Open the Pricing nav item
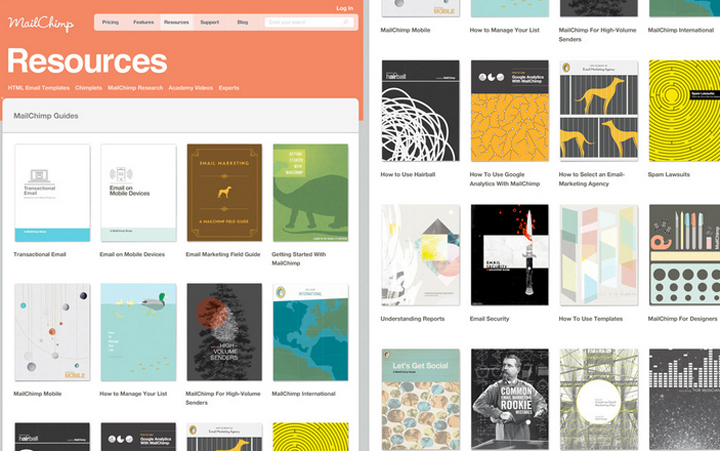This screenshot has width=720, height=451. [110, 22]
